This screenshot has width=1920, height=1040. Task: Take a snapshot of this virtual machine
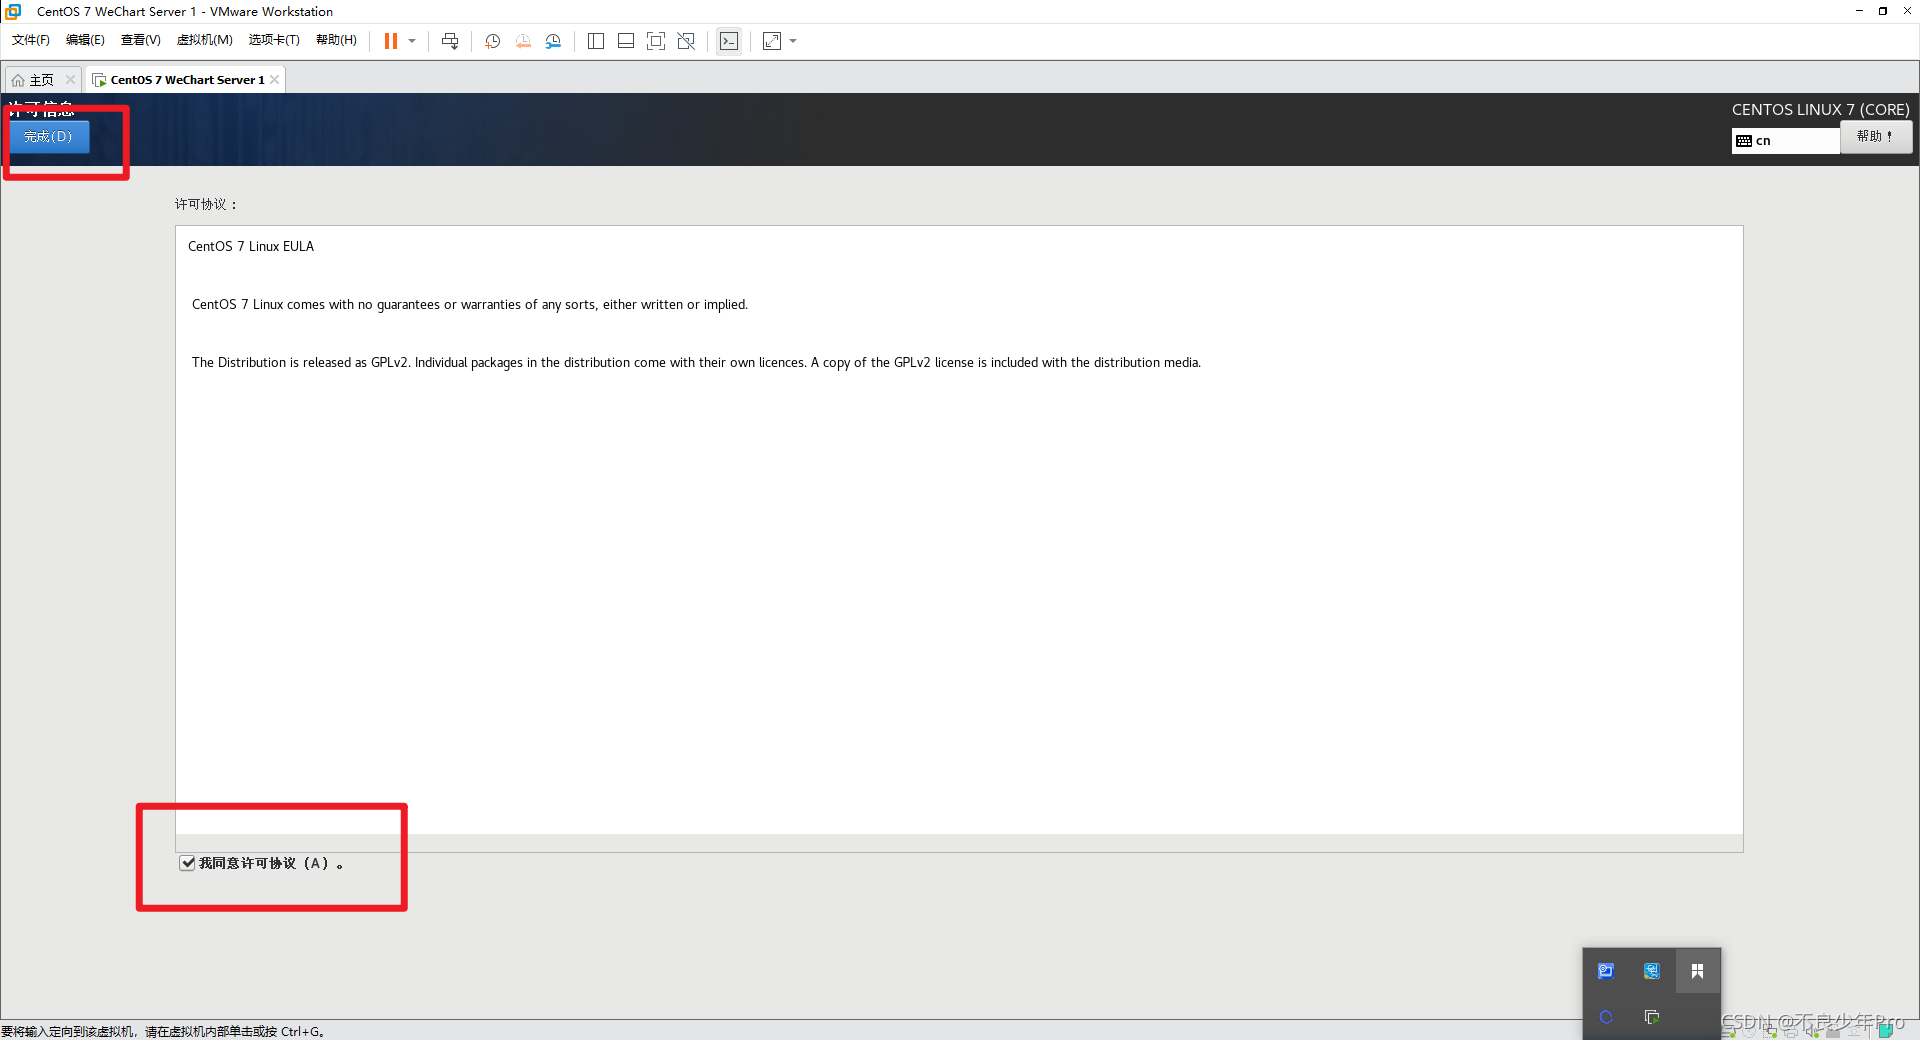492,41
